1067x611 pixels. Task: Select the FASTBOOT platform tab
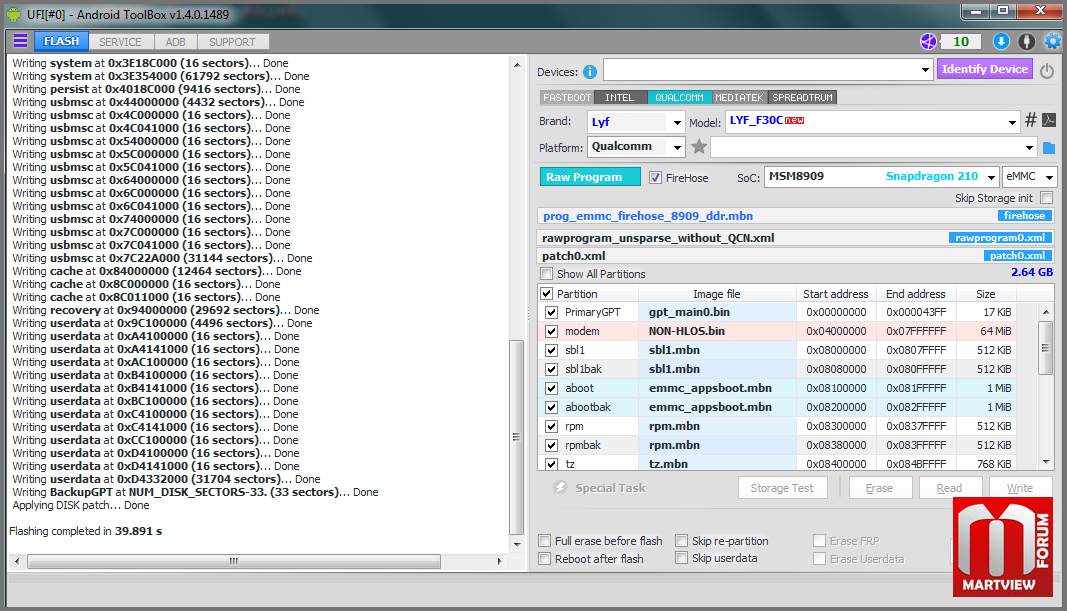(x=567, y=97)
